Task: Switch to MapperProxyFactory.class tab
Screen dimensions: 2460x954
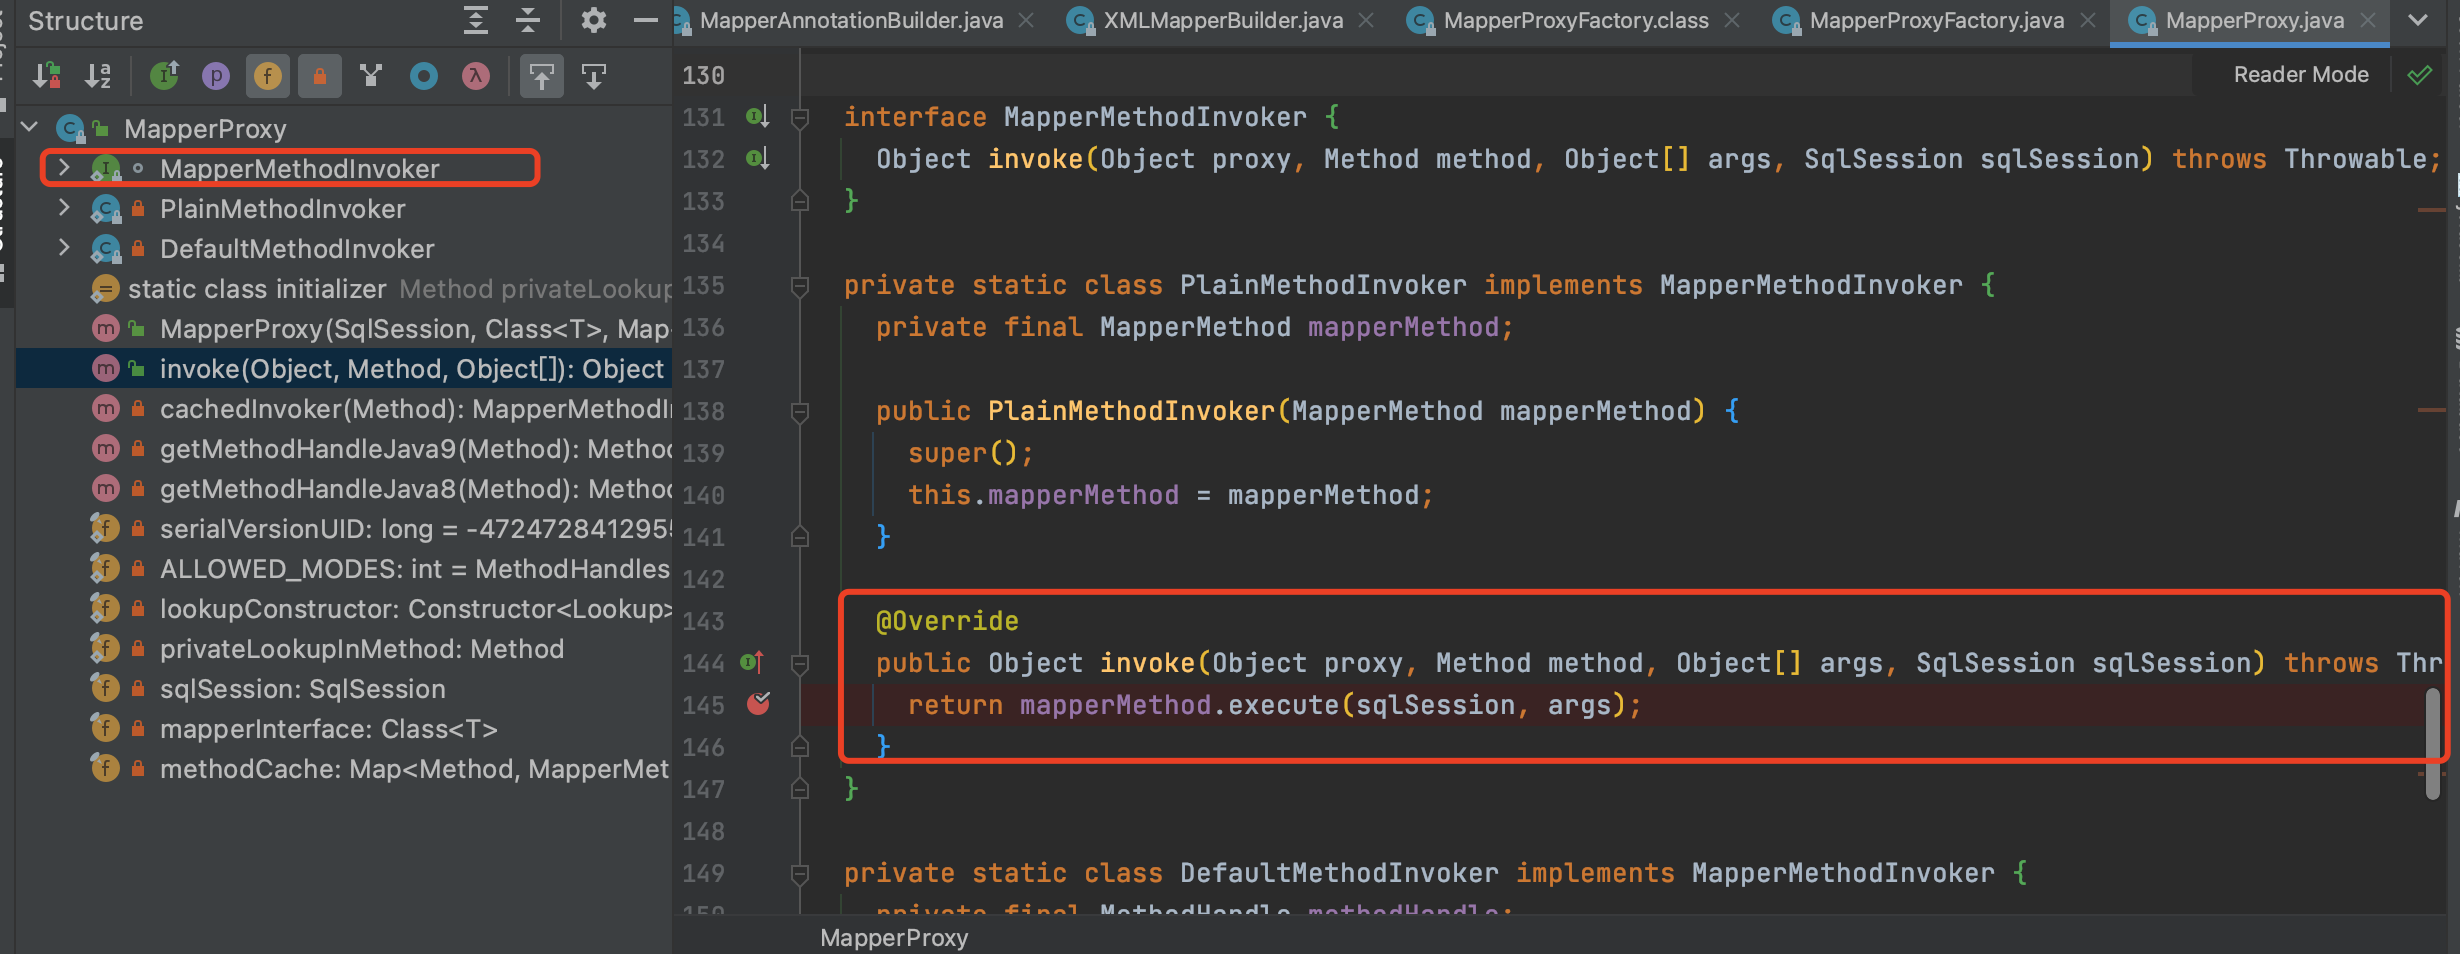Action: 1576,20
